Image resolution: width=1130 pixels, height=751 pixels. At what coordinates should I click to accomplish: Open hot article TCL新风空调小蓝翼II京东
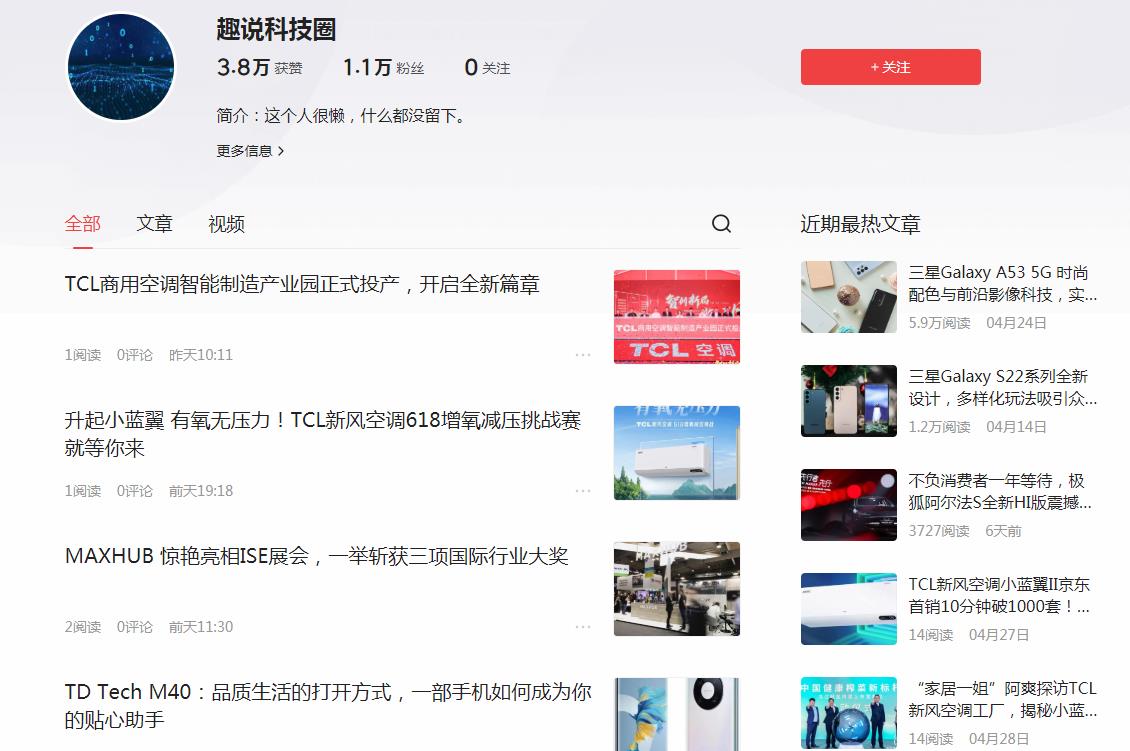[1000, 595]
